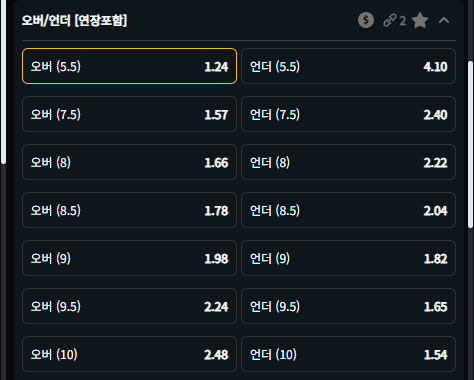The height and width of the screenshot is (380, 474).
Task: Bet on 오버 (9) at 1.98
Action: [129, 258]
